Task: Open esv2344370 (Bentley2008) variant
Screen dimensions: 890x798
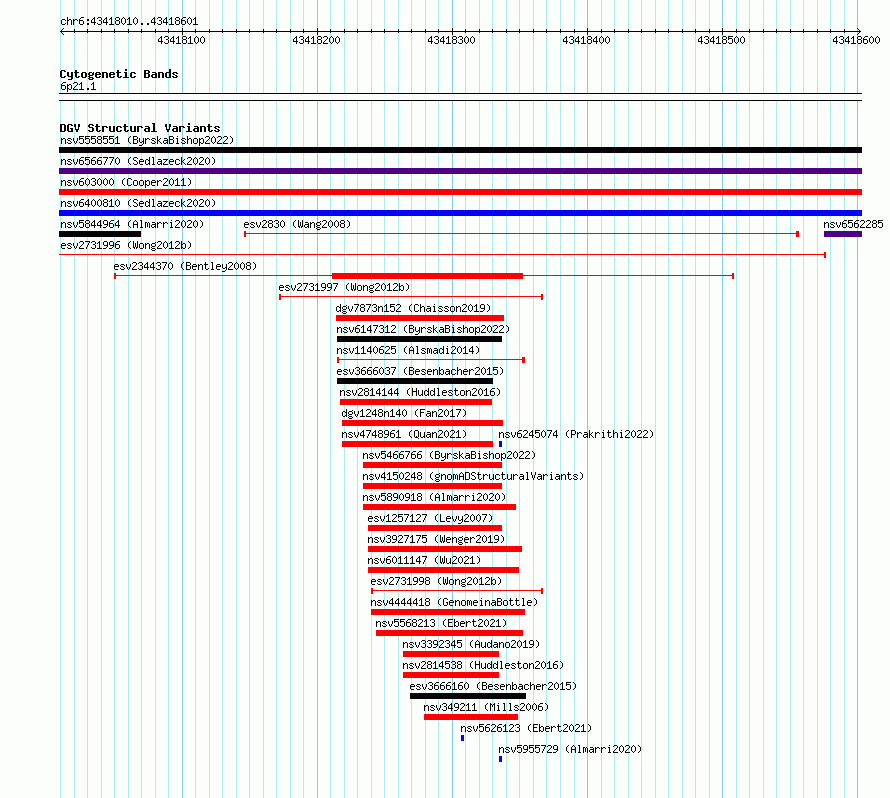Action: pos(185,266)
